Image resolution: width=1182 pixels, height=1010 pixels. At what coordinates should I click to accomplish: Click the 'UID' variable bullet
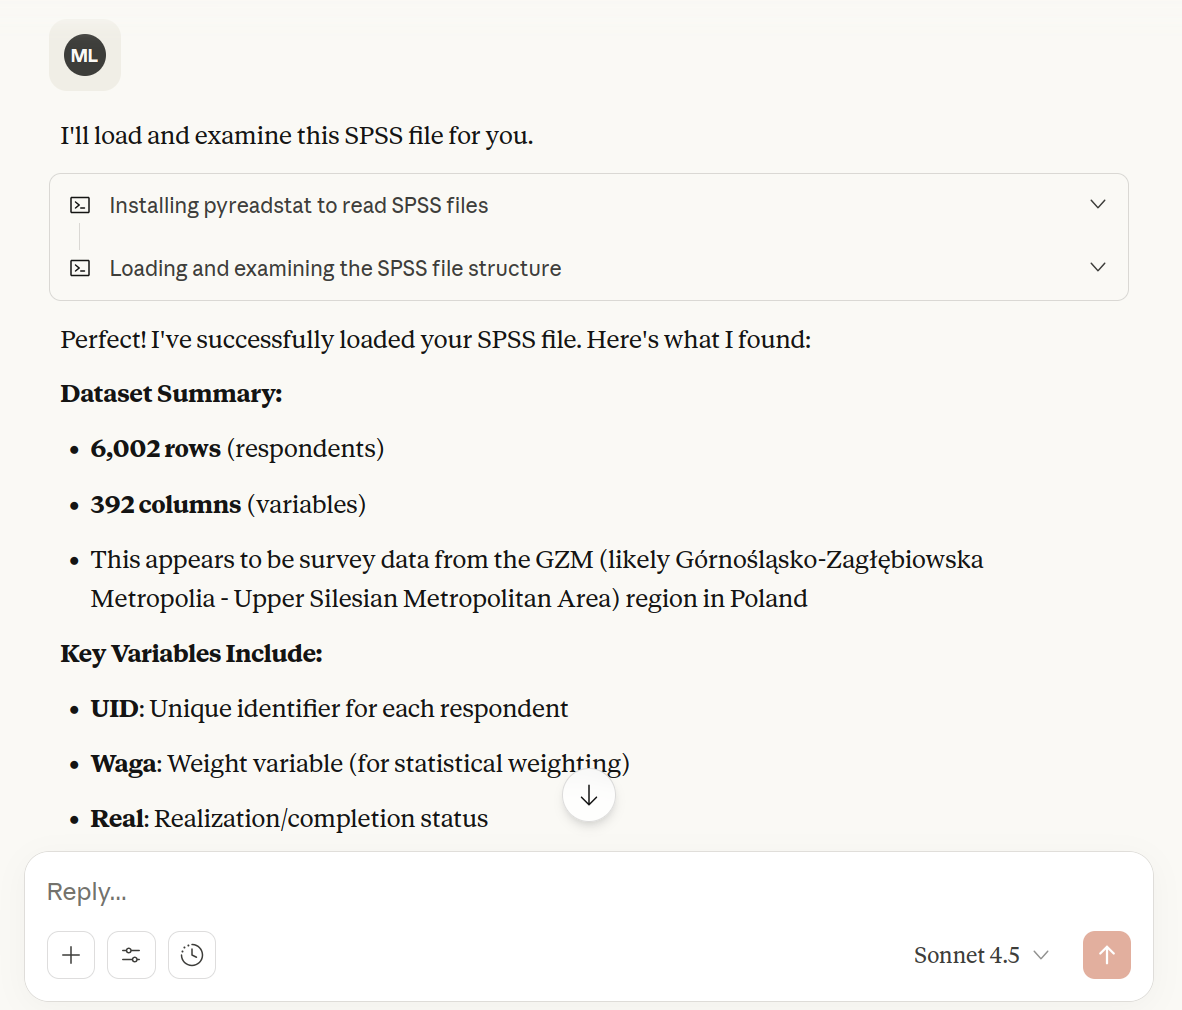click(x=115, y=709)
